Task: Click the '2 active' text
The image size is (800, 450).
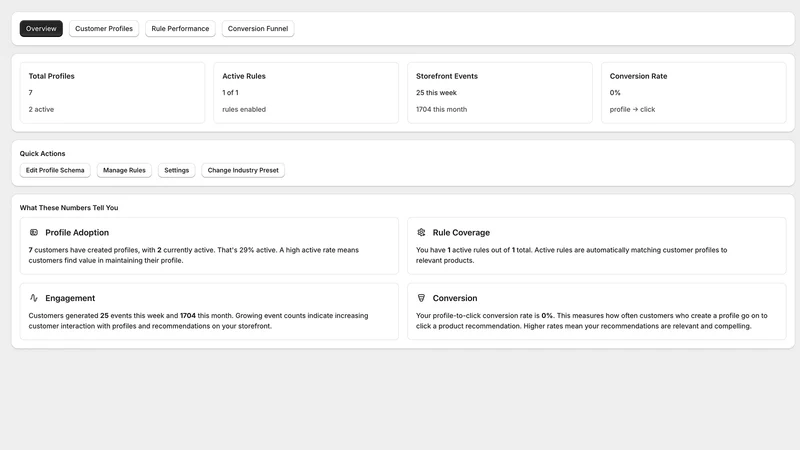Action: coord(41,109)
